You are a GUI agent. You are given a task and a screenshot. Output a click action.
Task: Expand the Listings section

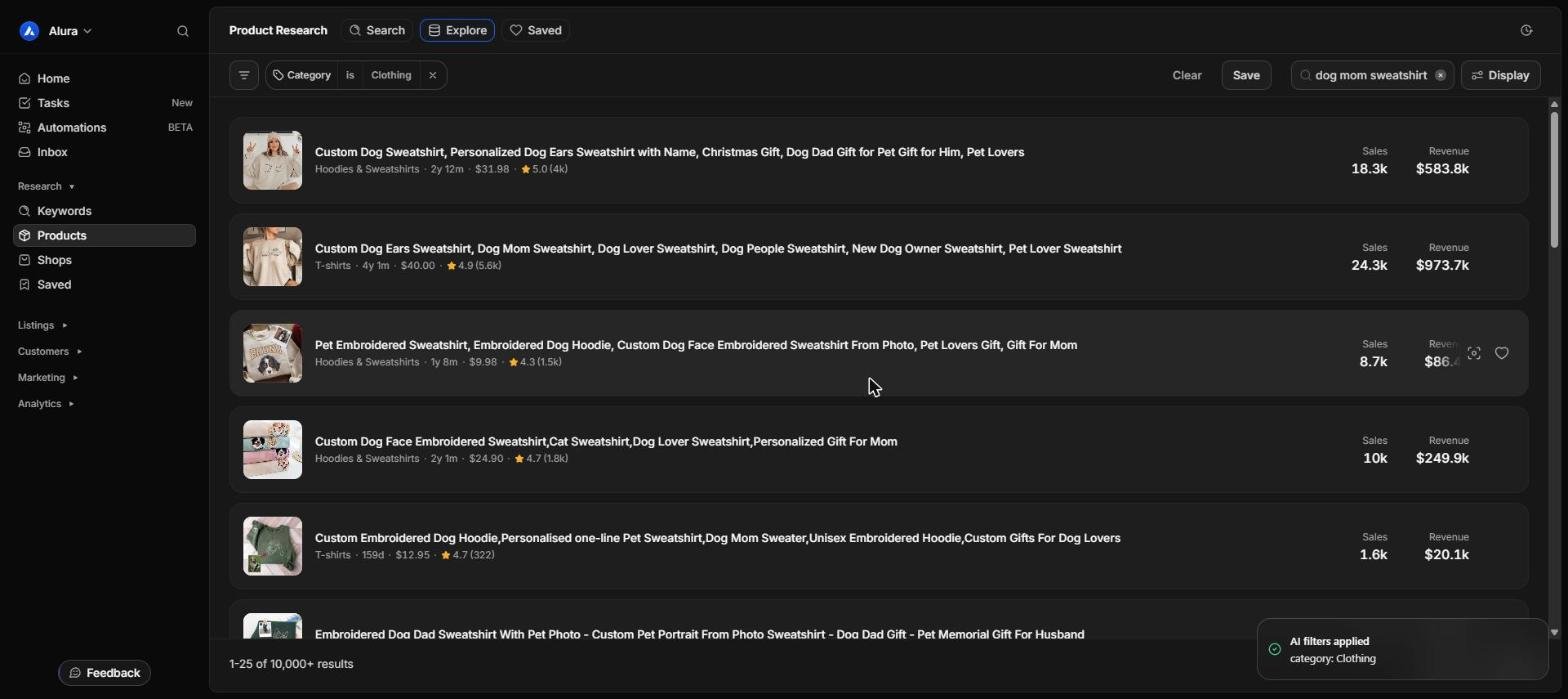(x=42, y=325)
